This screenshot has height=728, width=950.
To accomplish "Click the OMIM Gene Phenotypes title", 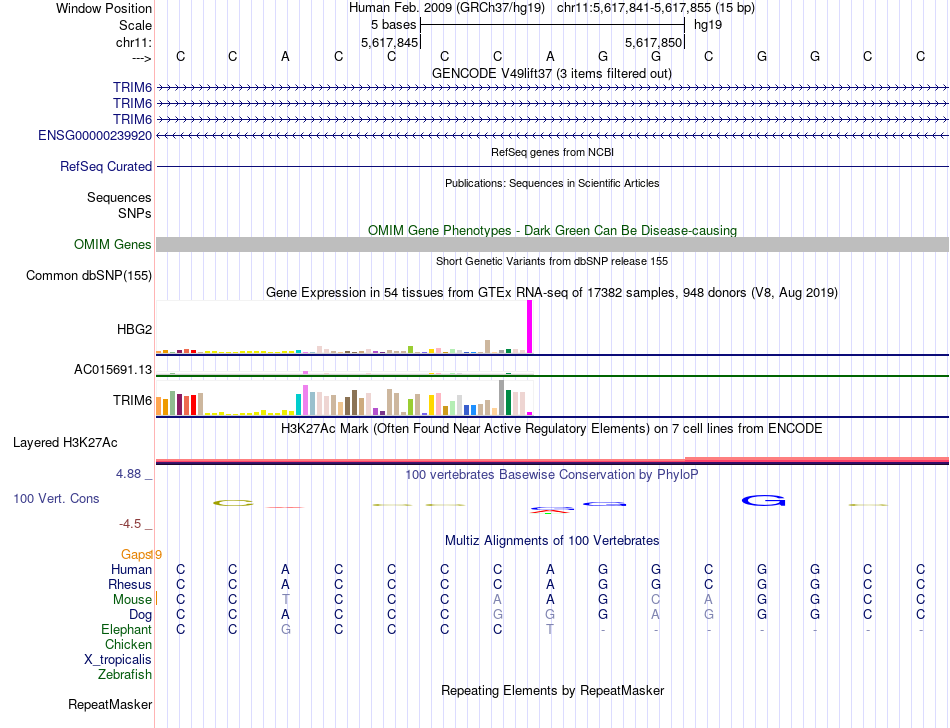I will point(553,230).
